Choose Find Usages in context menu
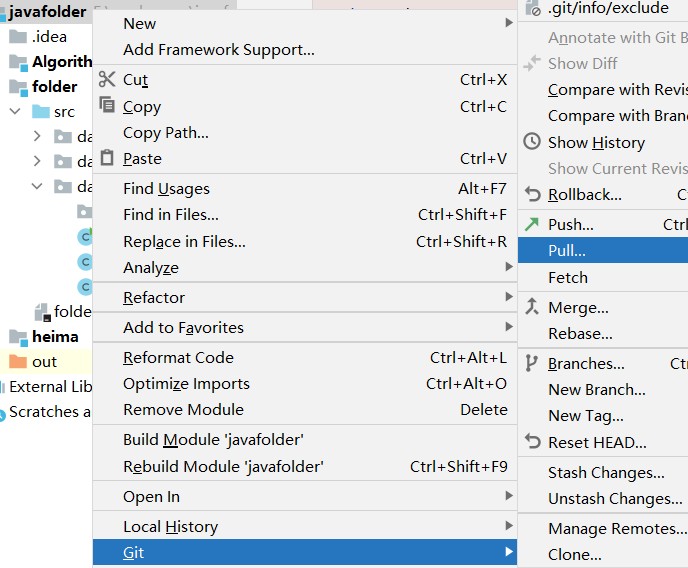Screen dimensions: 688x568 (x=166, y=188)
